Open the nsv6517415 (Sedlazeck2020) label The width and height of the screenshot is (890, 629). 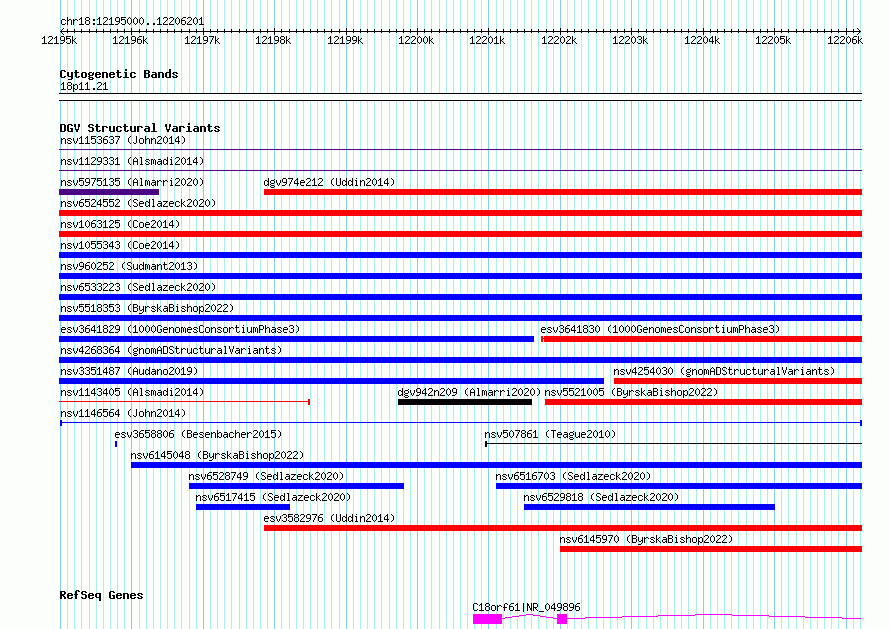(x=273, y=497)
